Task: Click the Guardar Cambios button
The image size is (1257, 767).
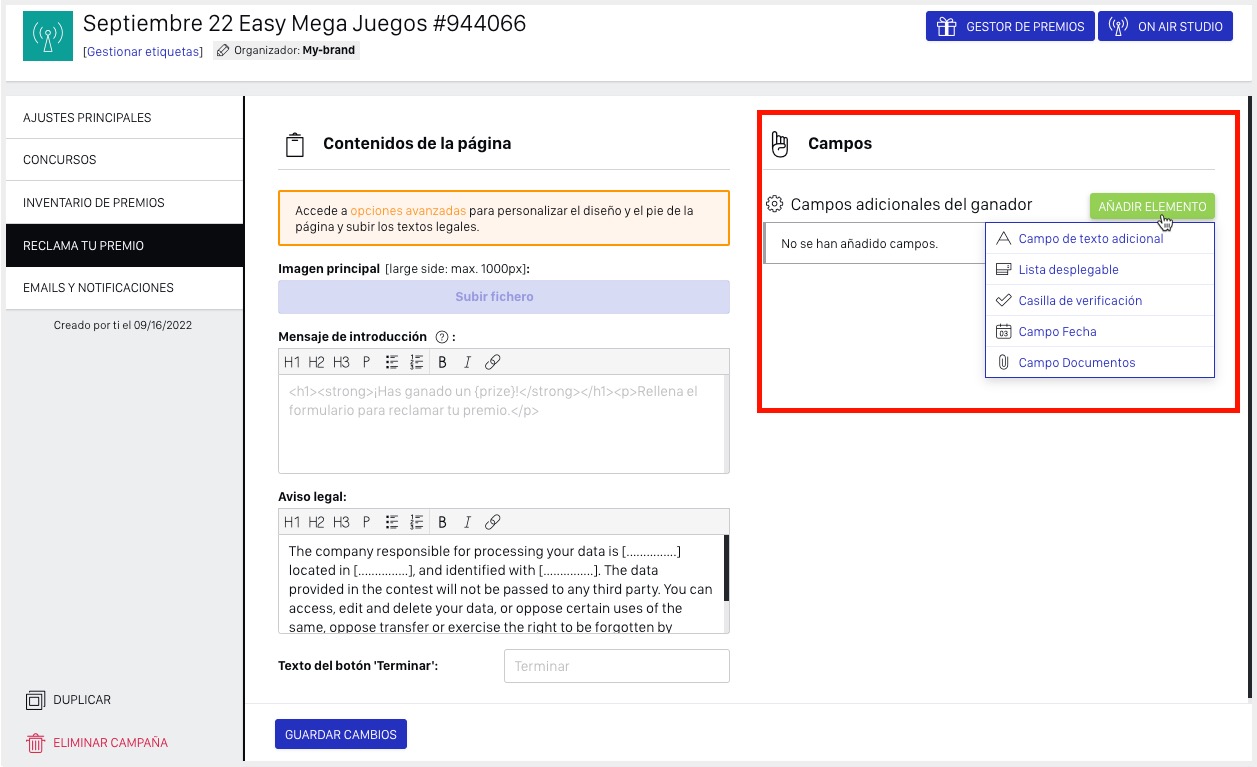Action: (x=340, y=734)
